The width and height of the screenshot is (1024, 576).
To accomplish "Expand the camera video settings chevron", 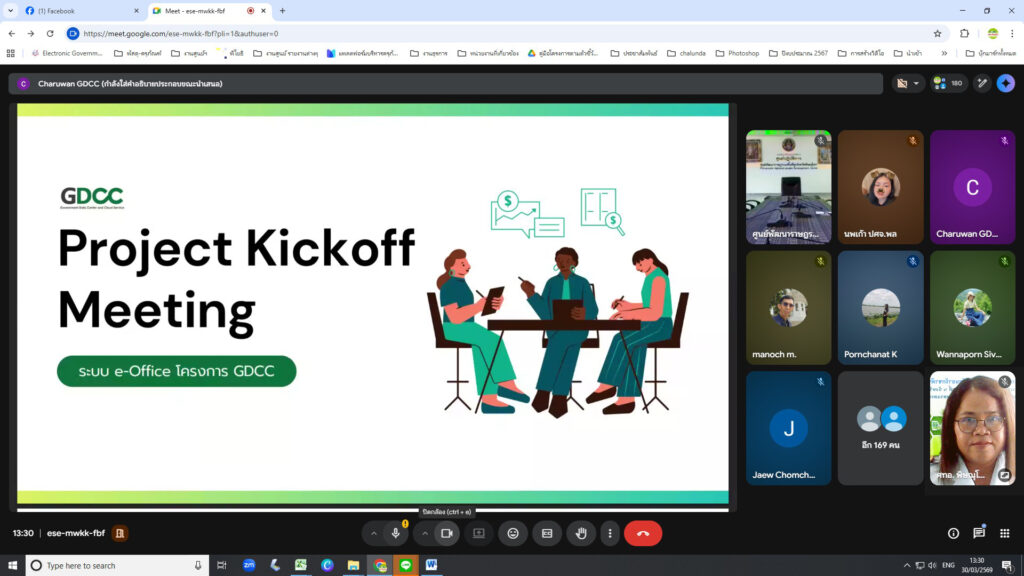I will click(x=425, y=534).
